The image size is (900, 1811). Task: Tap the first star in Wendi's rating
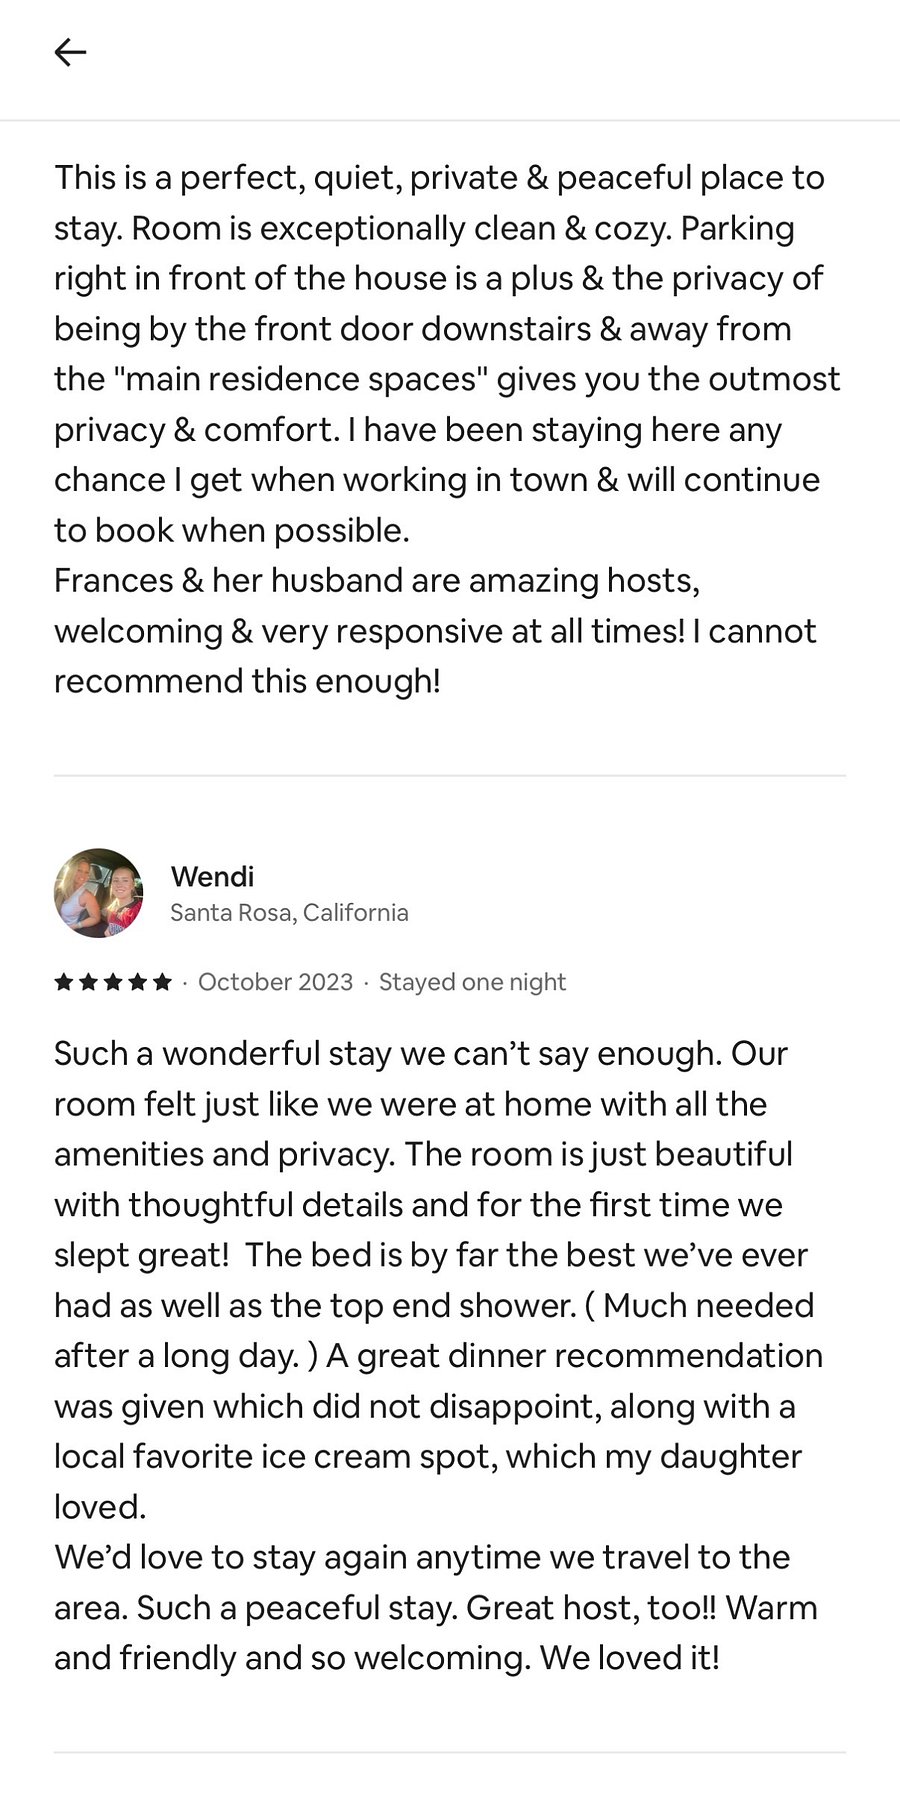[x=64, y=982]
